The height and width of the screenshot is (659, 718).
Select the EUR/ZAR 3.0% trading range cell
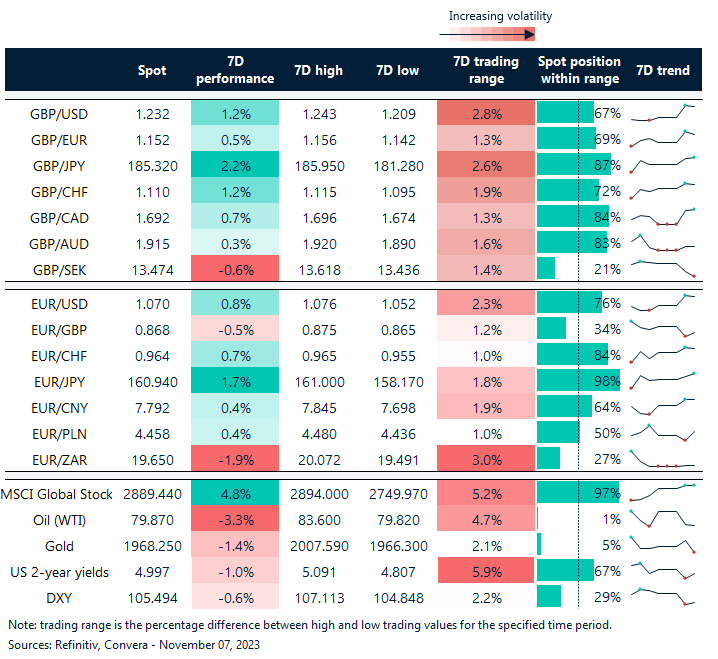click(x=486, y=458)
